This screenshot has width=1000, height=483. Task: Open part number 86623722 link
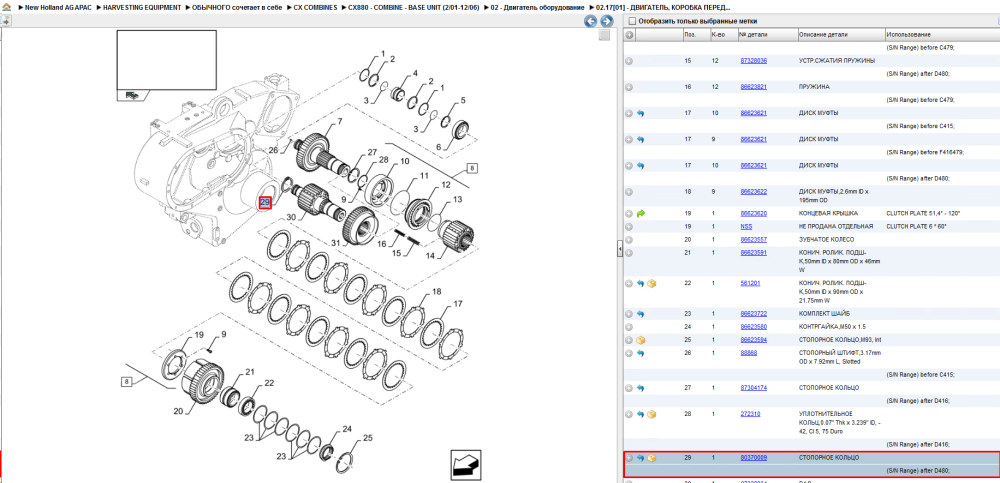(x=753, y=314)
